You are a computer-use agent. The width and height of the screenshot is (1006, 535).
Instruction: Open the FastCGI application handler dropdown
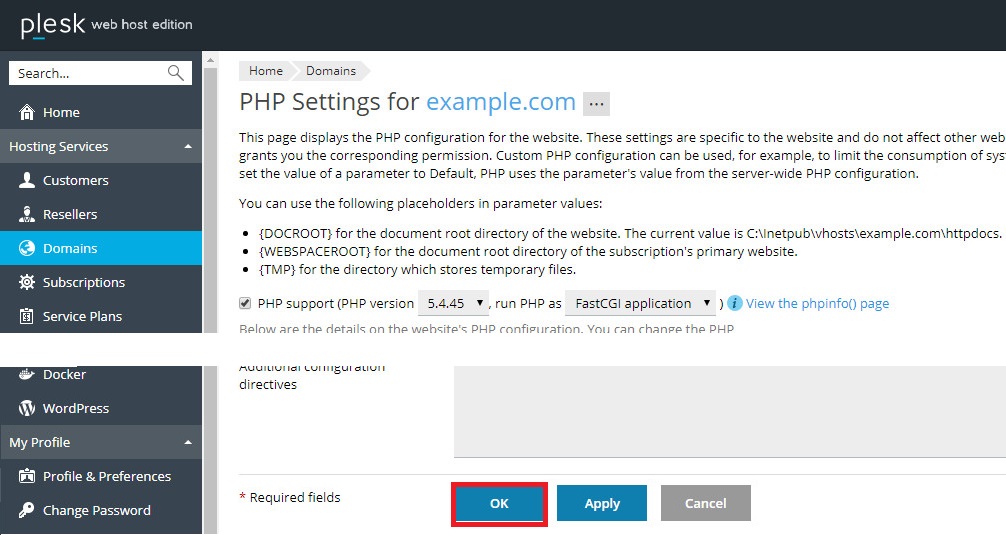tap(640, 303)
